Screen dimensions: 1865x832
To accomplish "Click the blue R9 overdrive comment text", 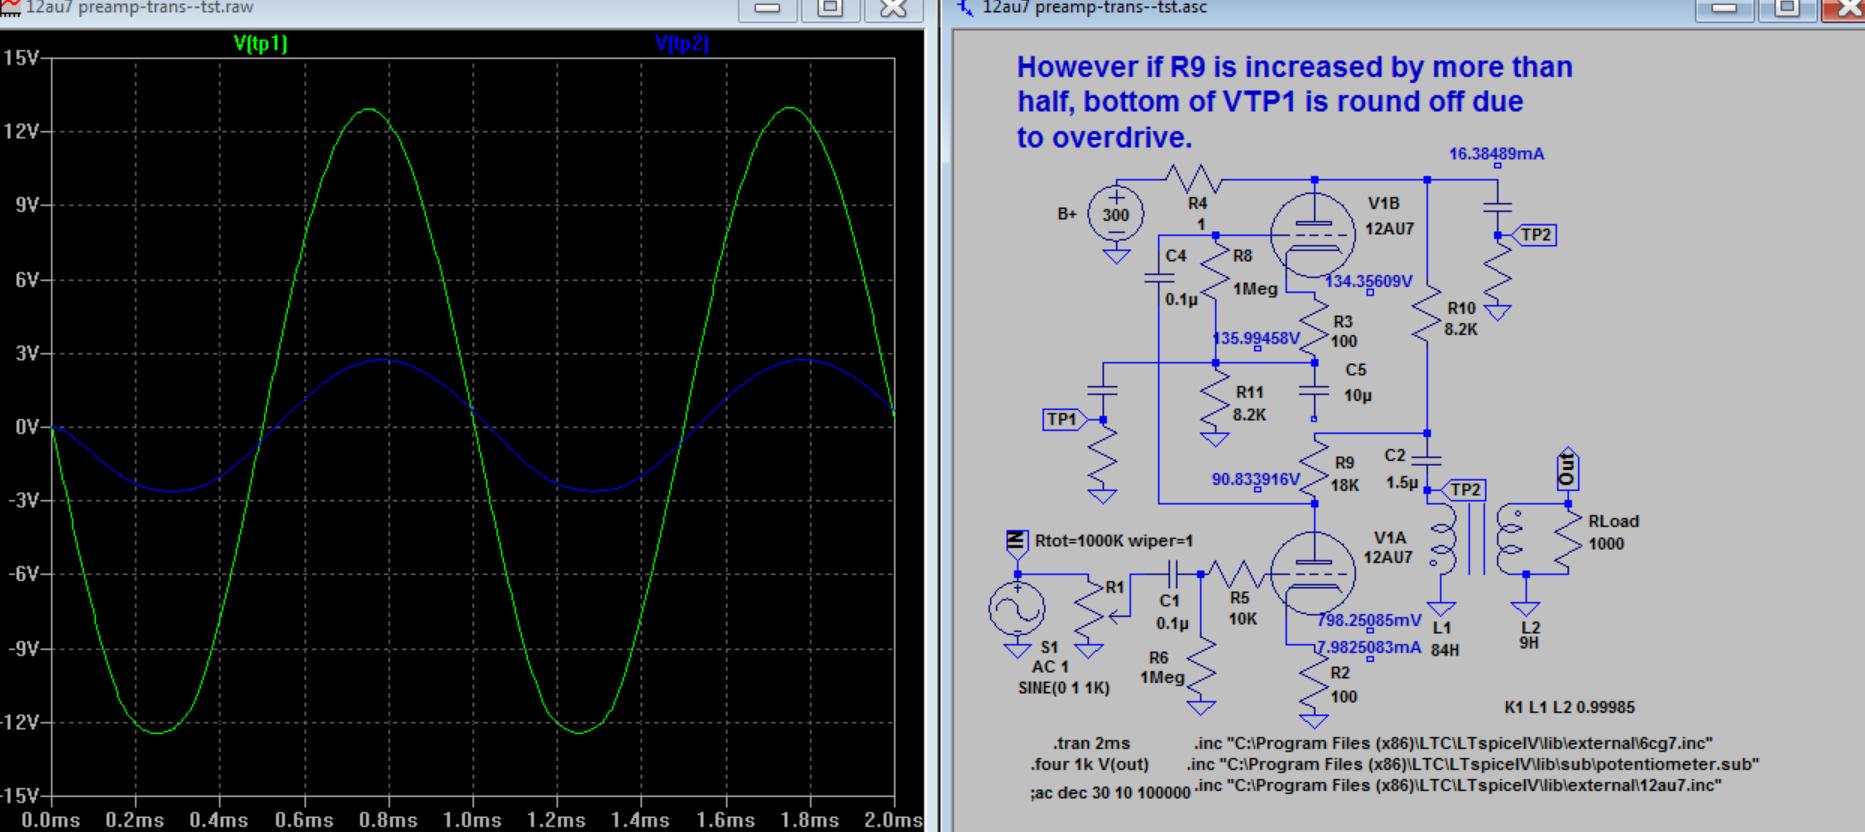I will point(1294,102).
